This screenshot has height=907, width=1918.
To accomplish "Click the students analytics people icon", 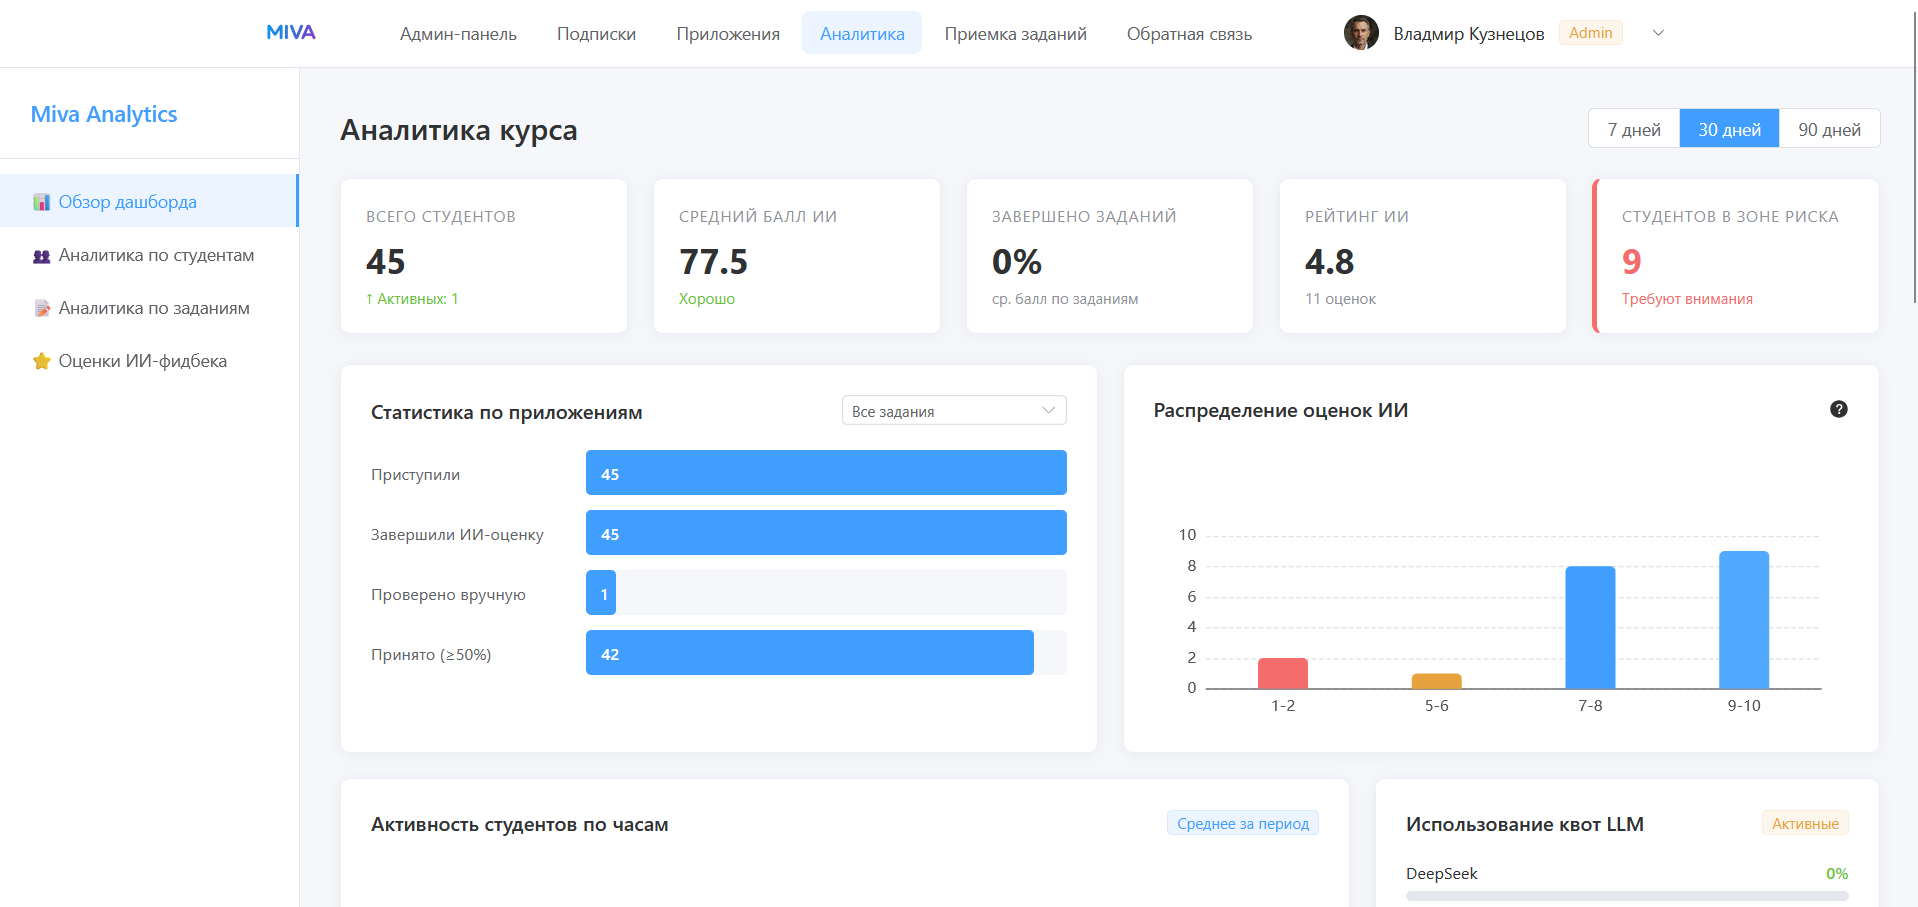I will point(41,256).
